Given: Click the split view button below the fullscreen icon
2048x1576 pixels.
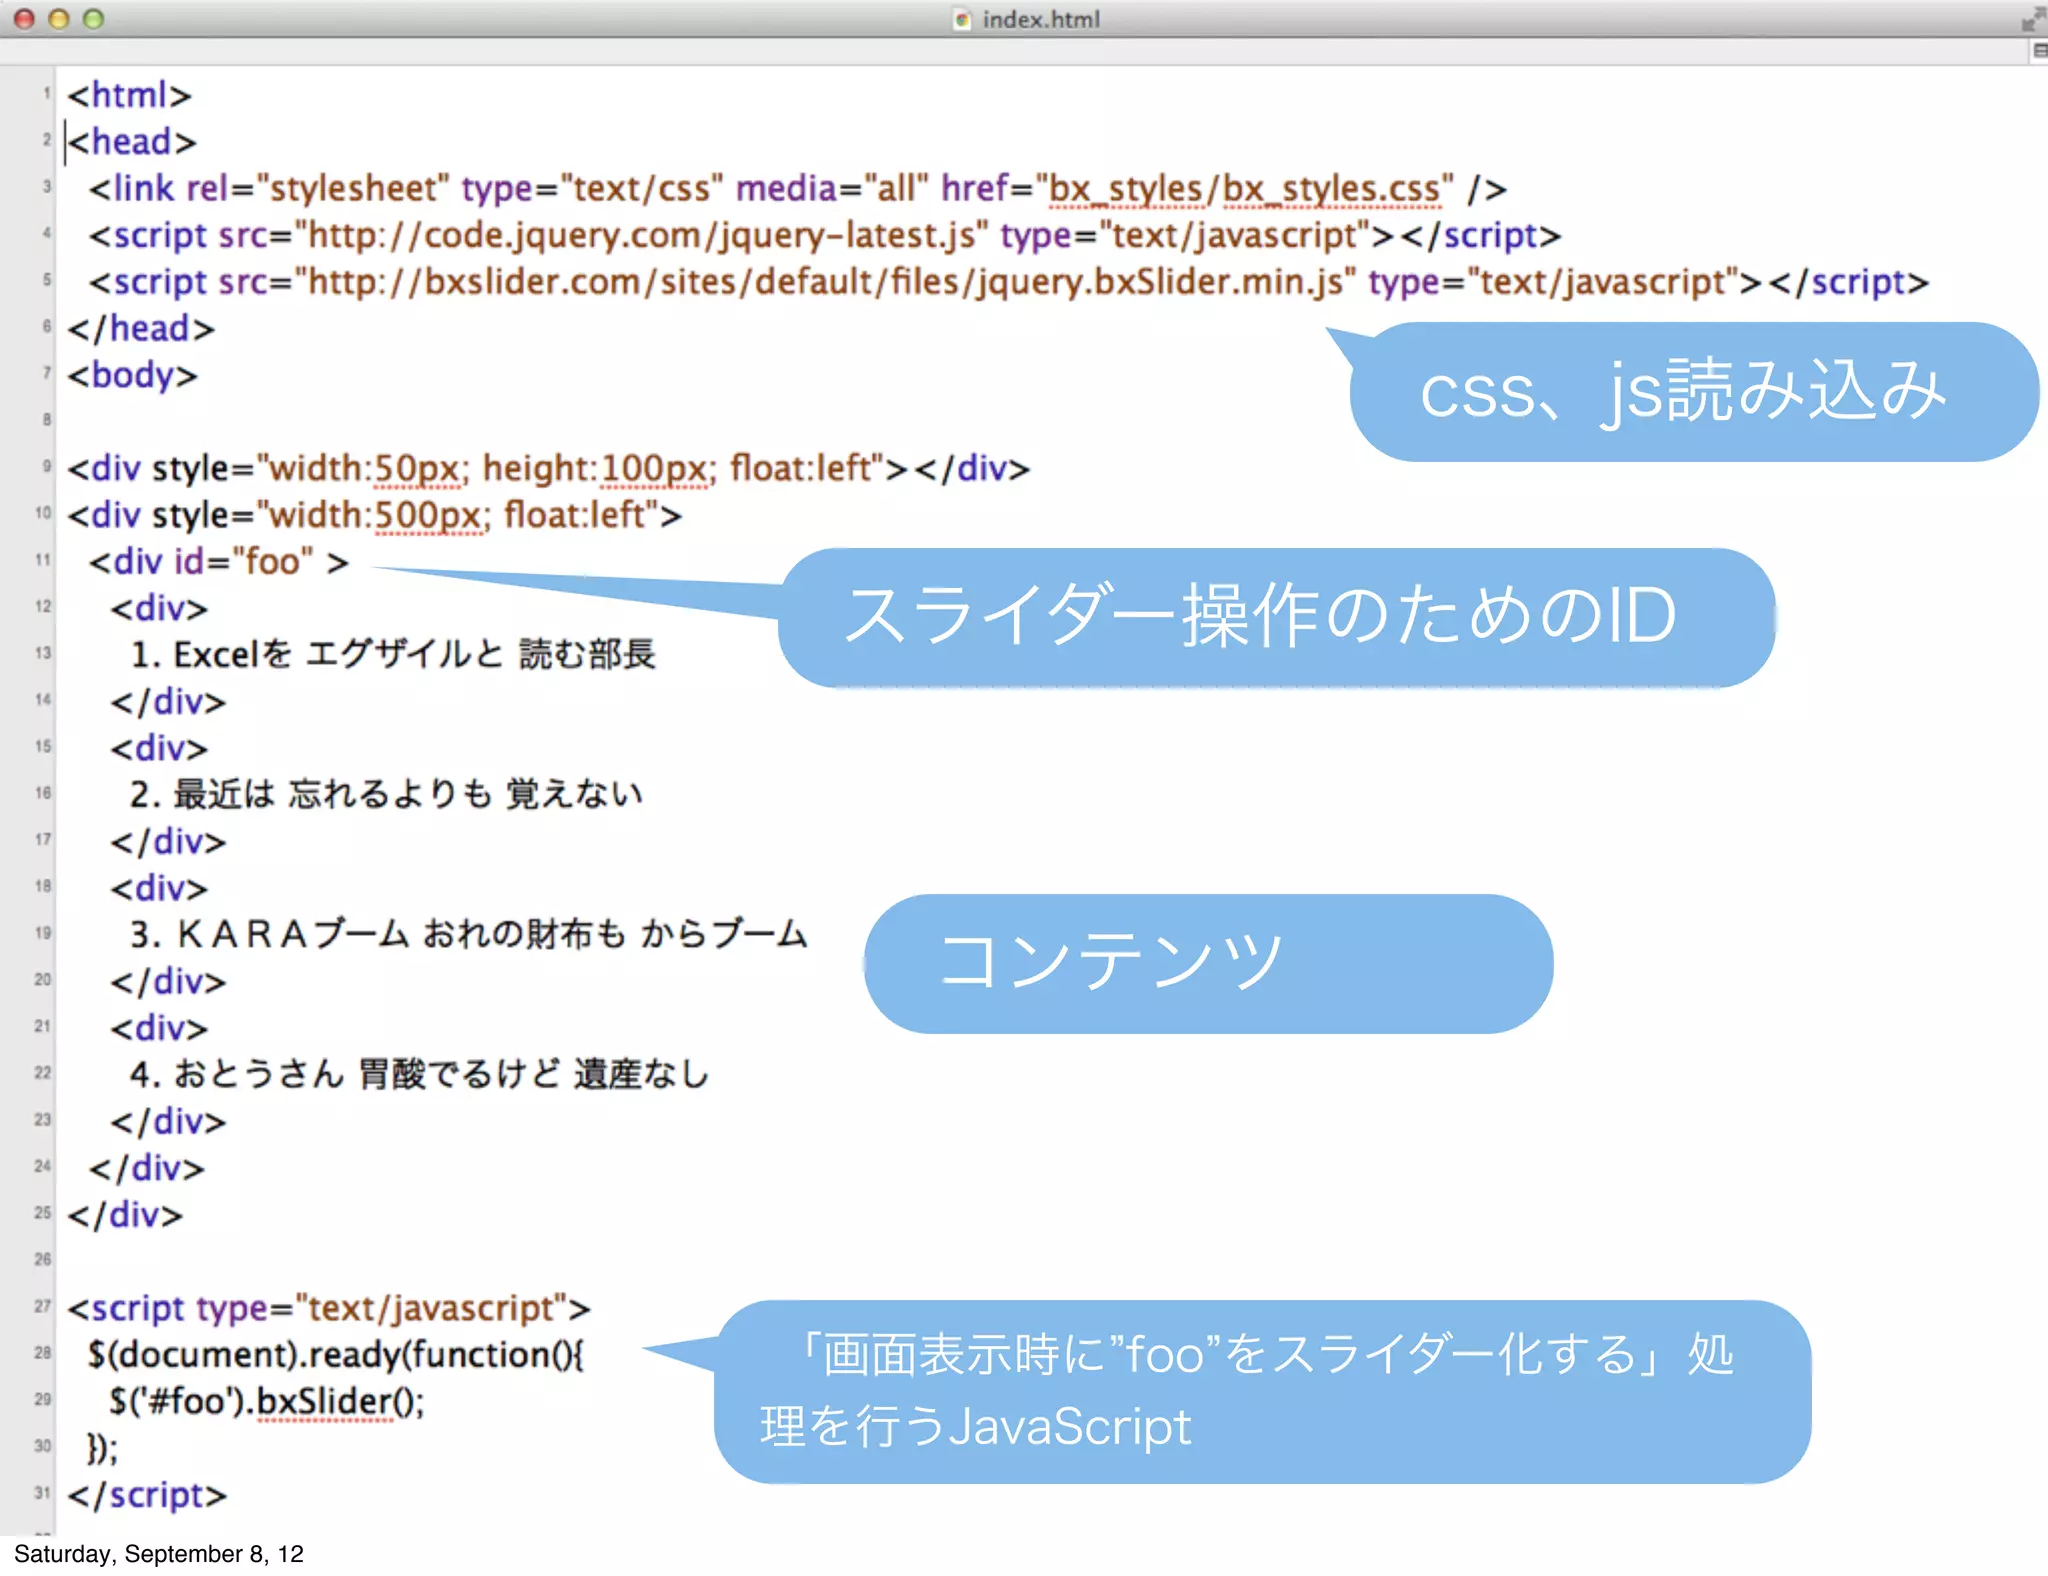Looking at the screenshot, I should click(x=2039, y=51).
